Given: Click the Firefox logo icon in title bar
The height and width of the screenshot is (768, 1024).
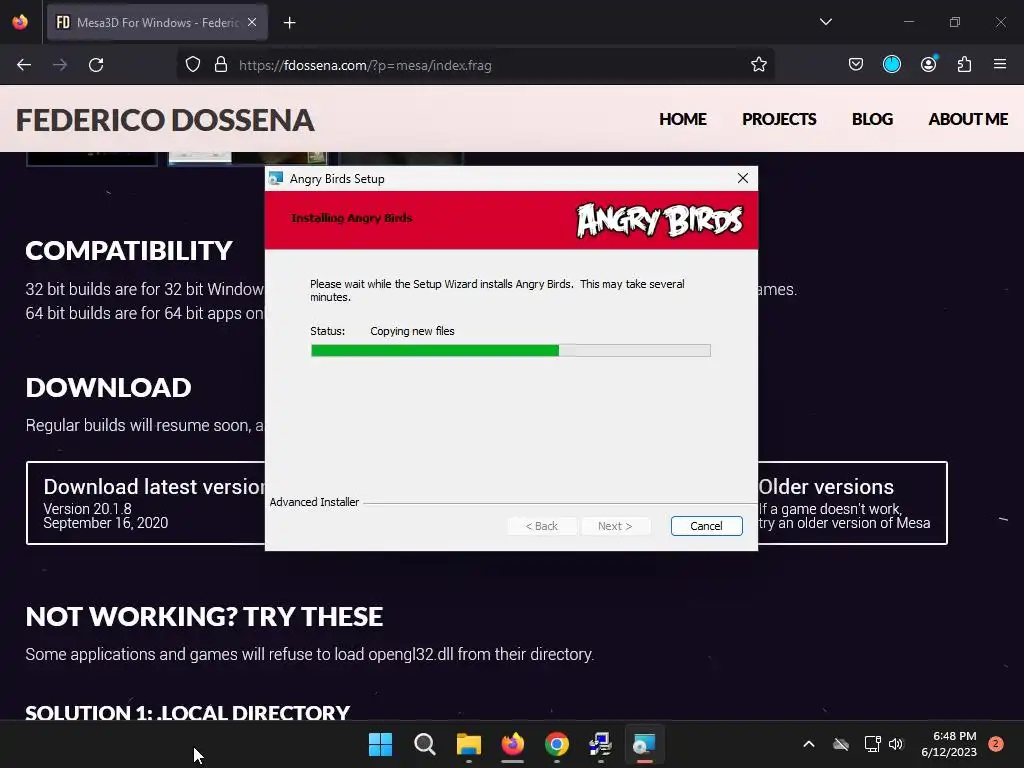Looking at the screenshot, I should (x=20, y=22).
